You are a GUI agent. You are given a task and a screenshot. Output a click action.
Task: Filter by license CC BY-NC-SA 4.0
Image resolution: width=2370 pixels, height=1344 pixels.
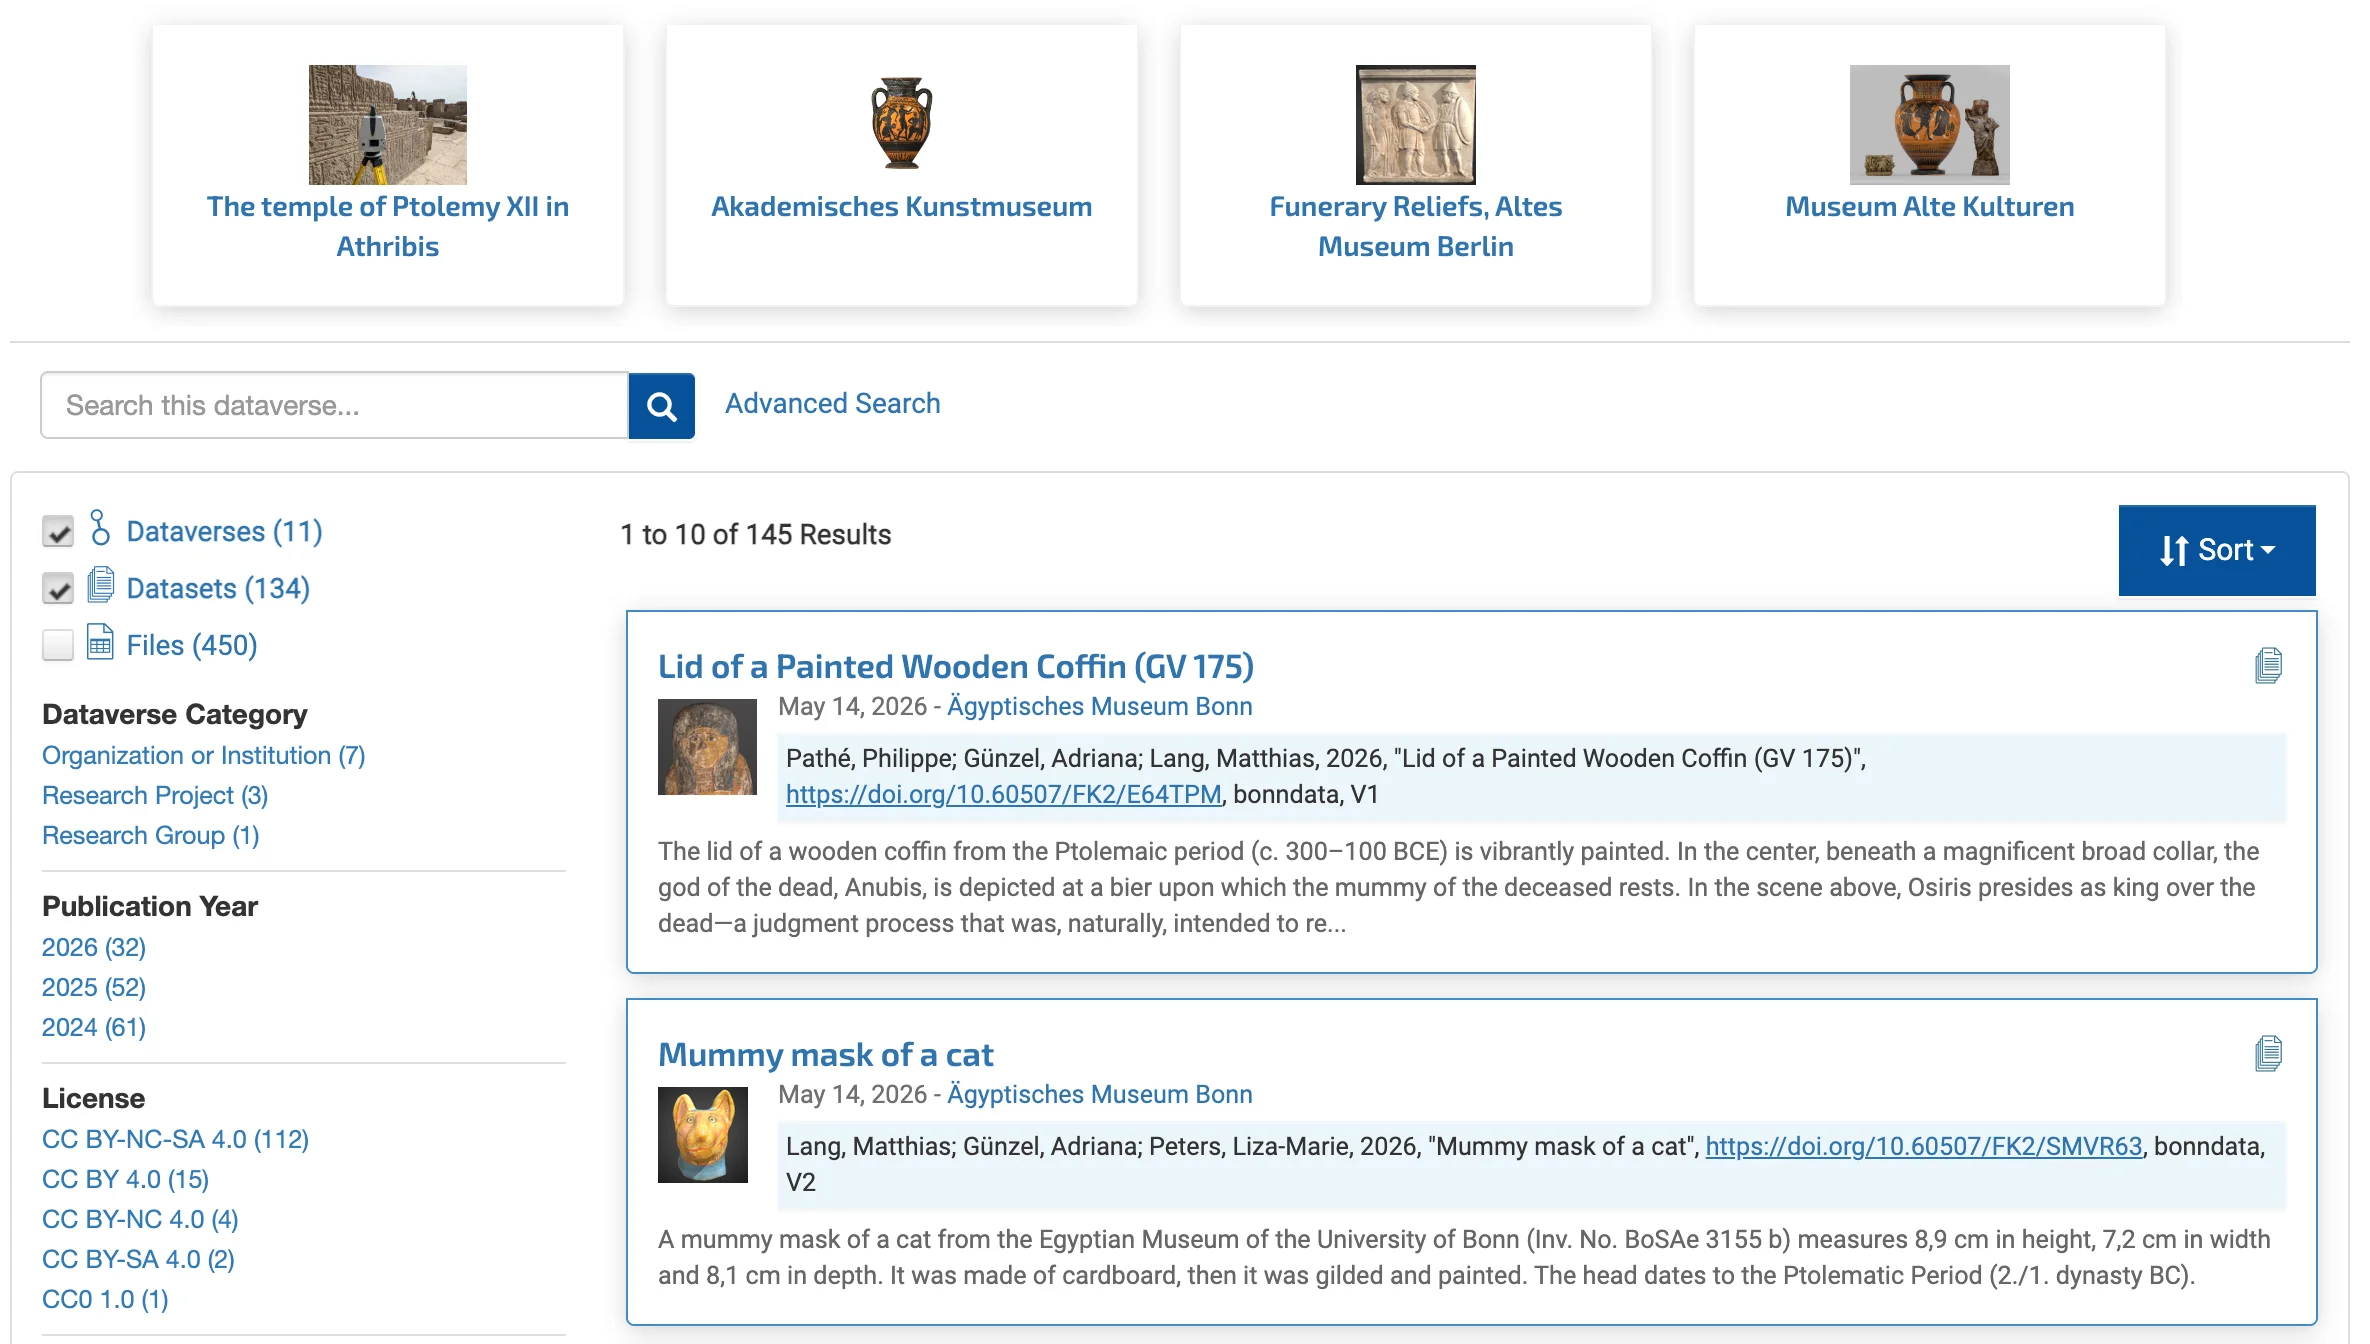175,1139
